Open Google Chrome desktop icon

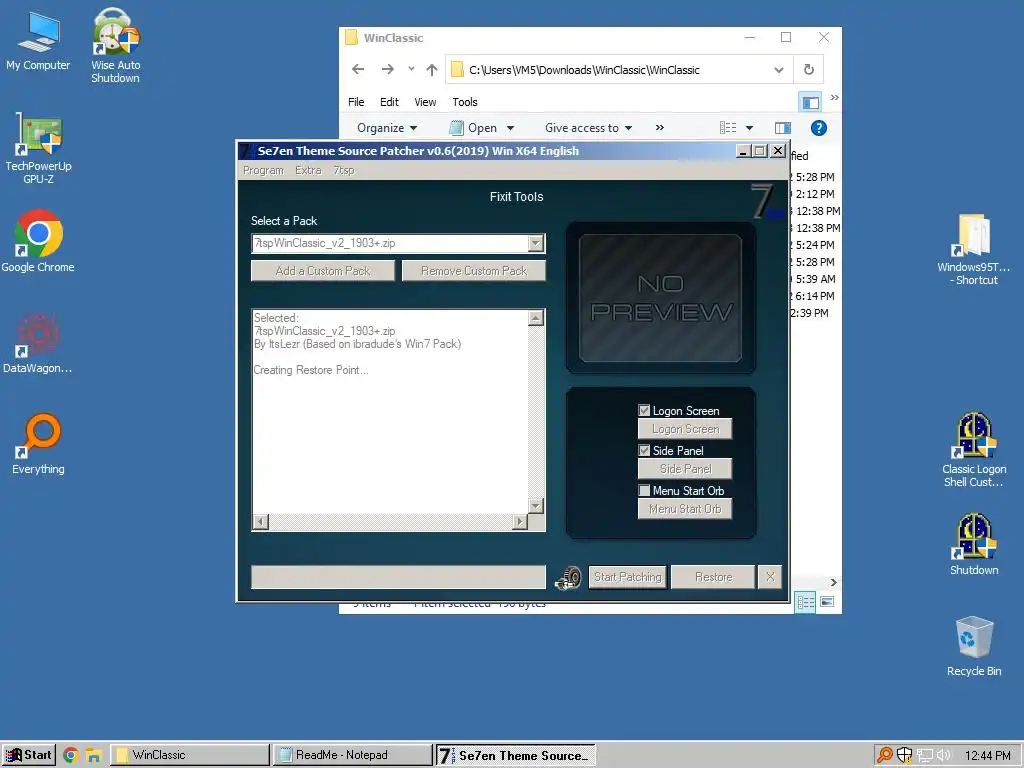[x=38, y=241]
